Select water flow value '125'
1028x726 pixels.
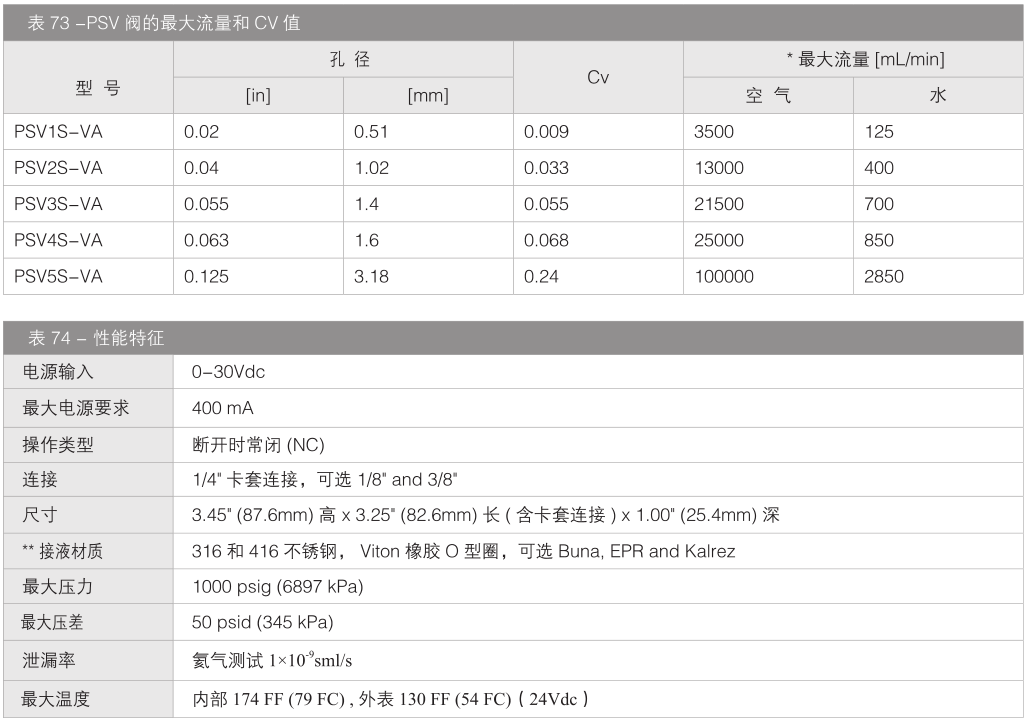tap(879, 132)
